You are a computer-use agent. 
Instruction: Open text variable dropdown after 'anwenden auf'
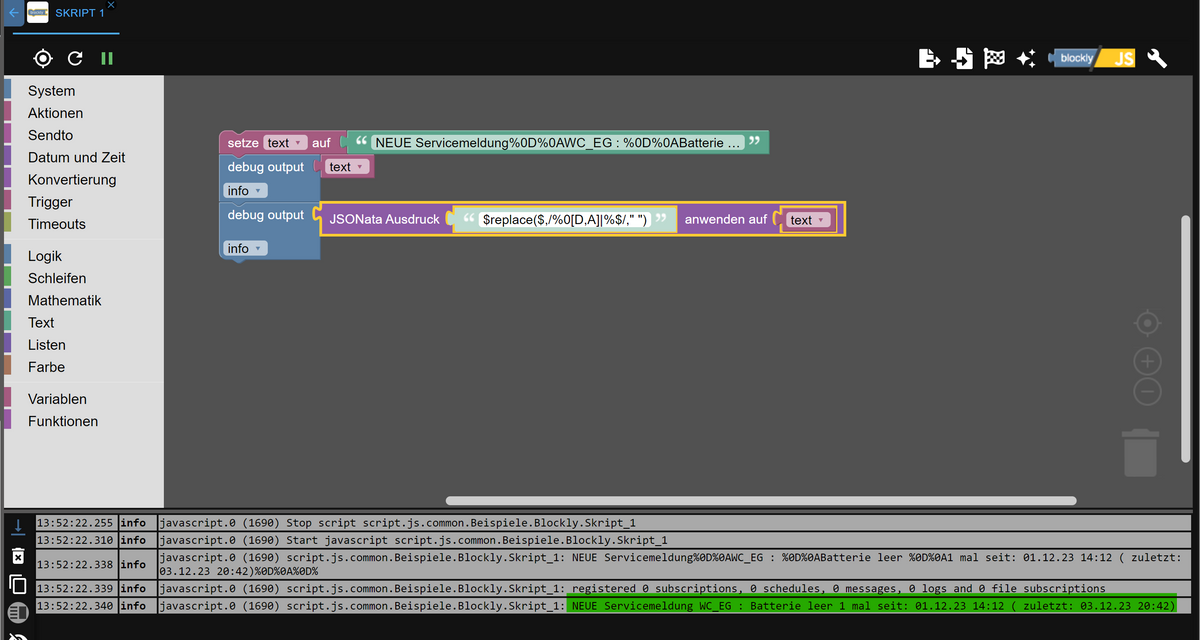[808, 220]
